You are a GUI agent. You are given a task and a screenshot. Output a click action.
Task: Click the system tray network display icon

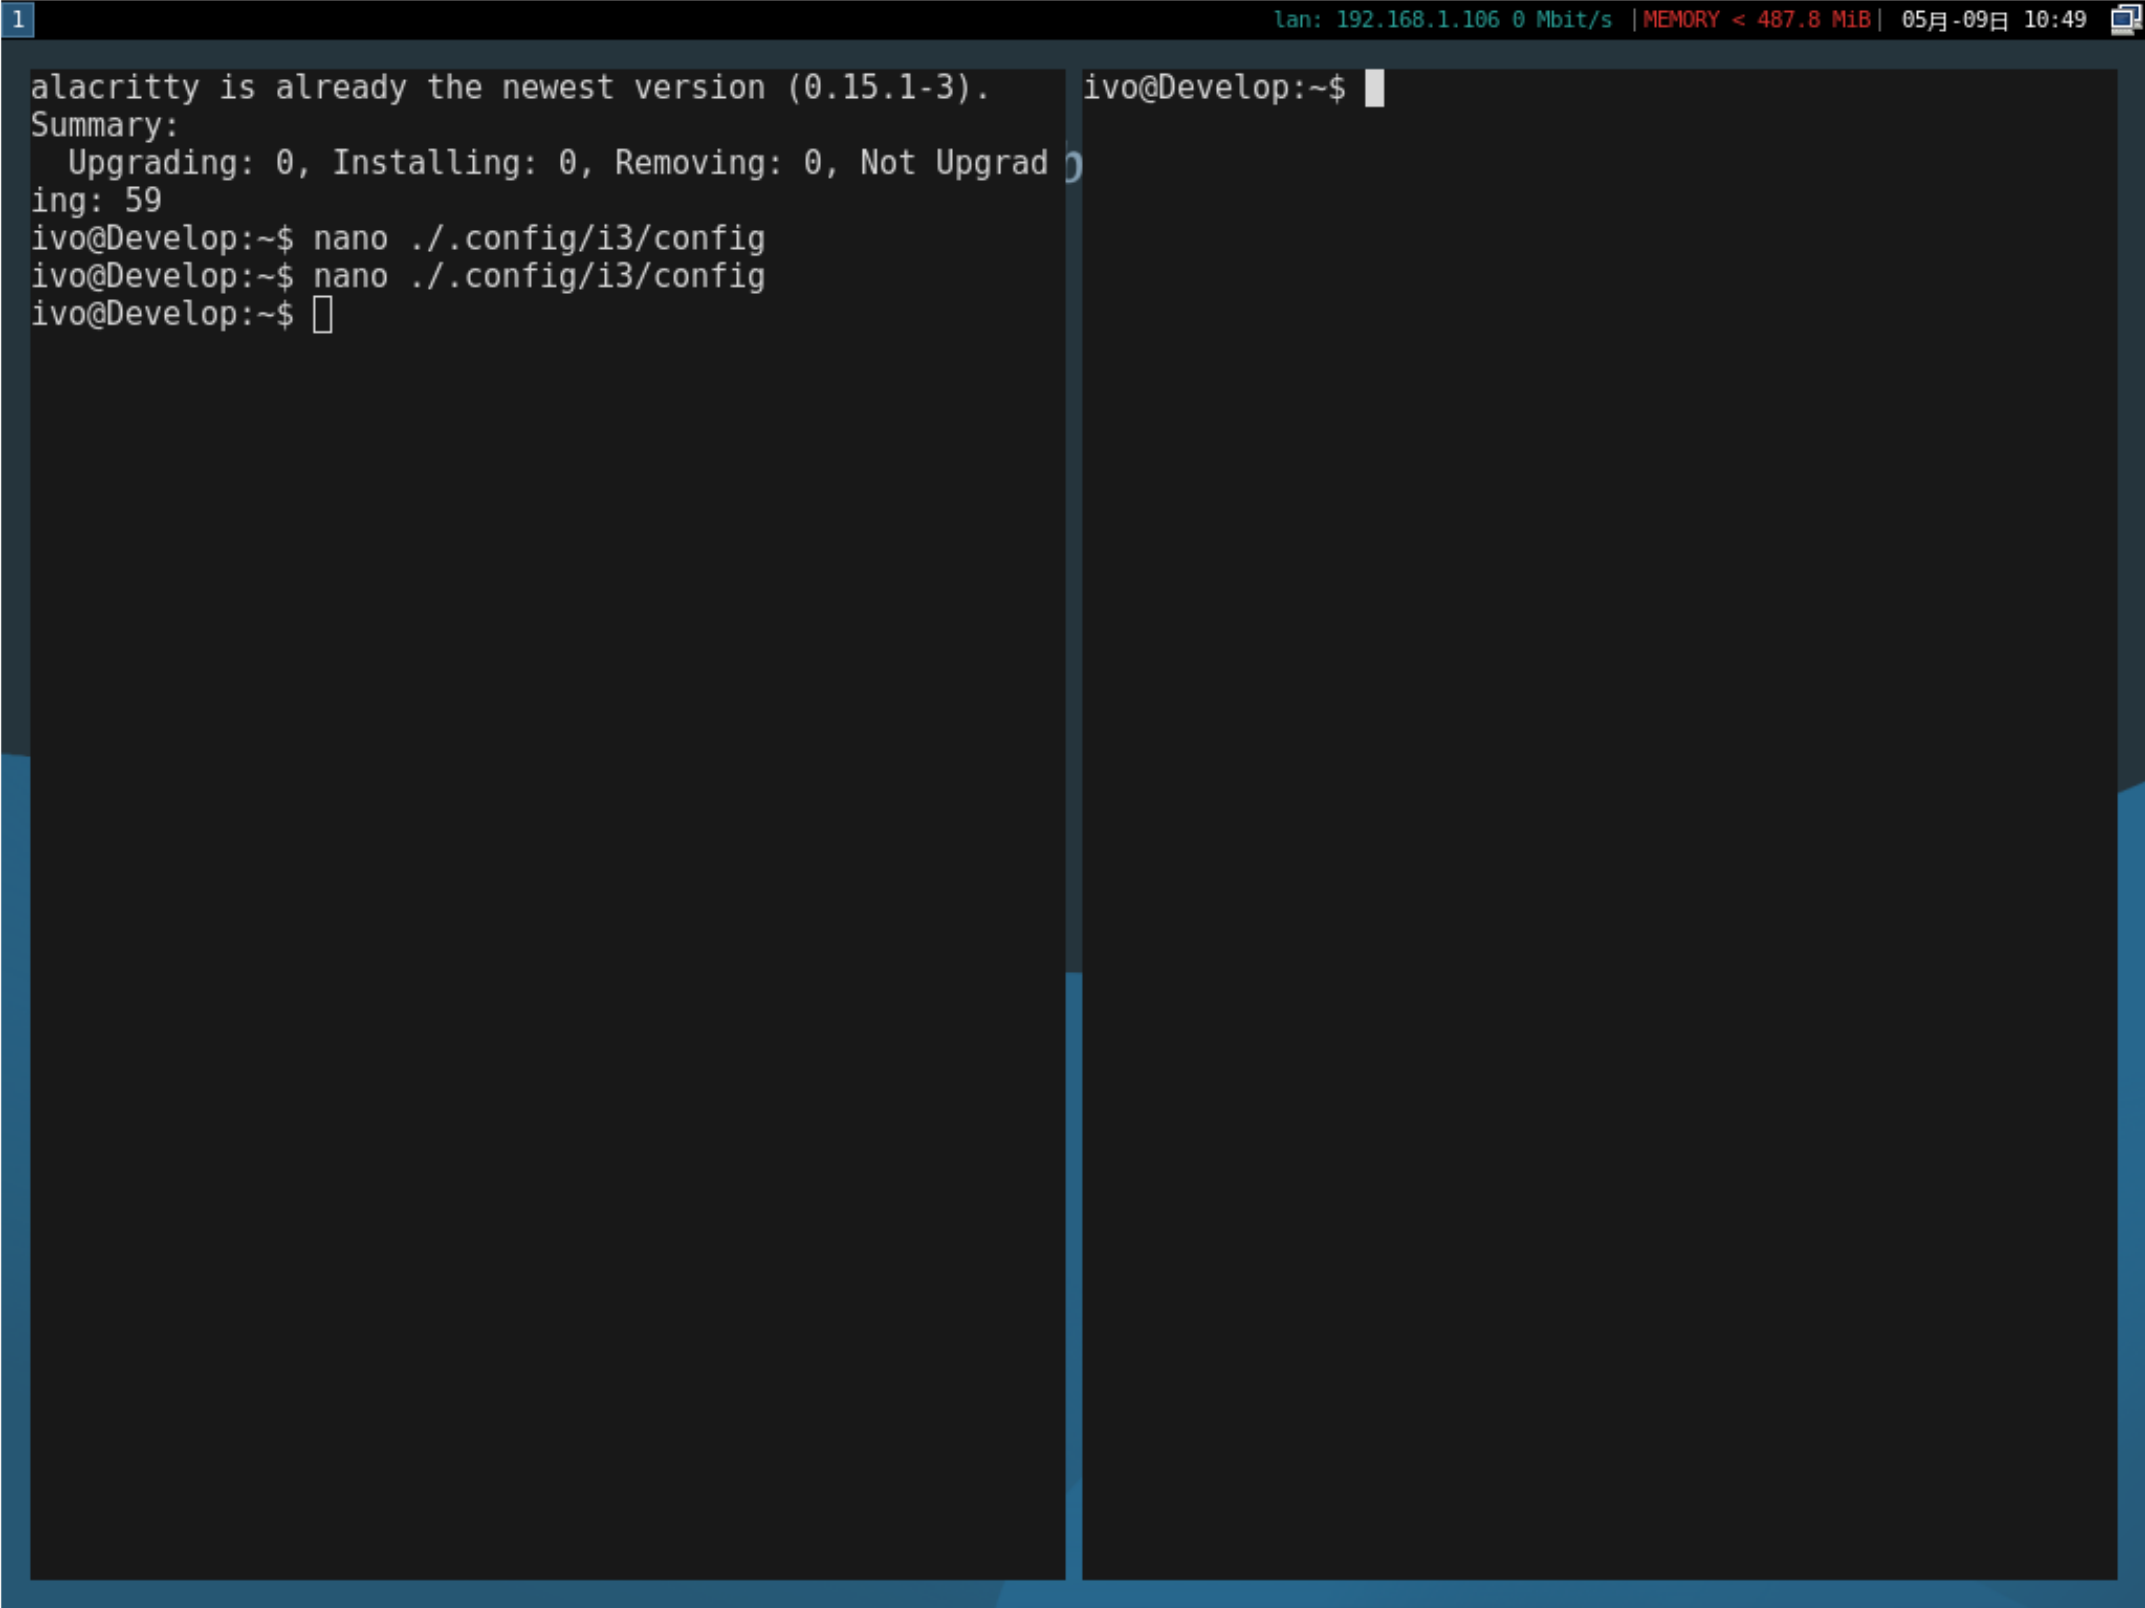pyautogui.click(x=2124, y=19)
